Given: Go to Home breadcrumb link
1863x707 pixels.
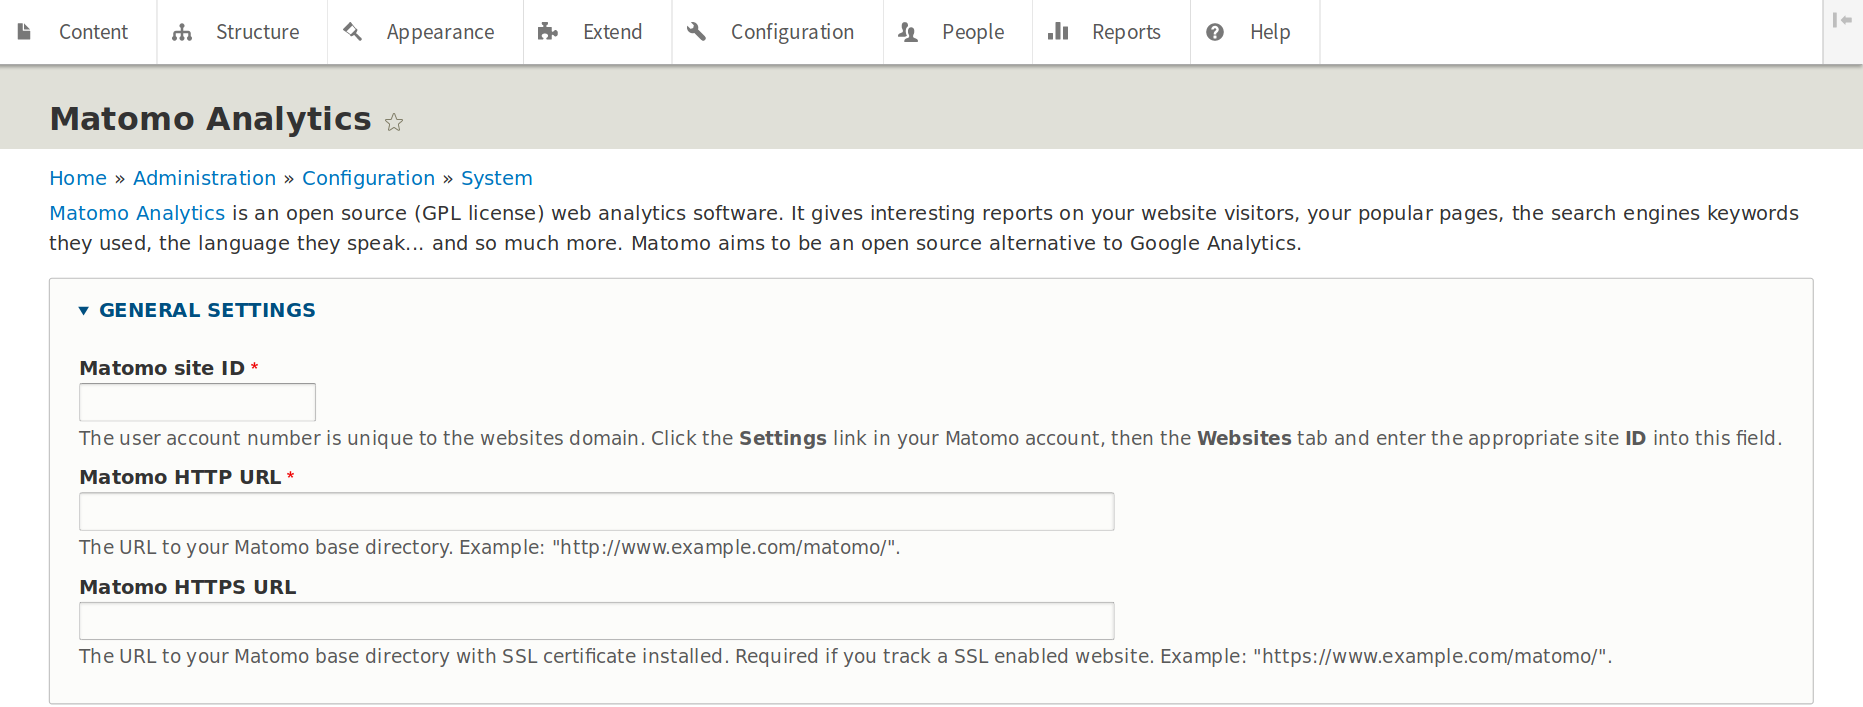Looking at the screenshot, I should (x=78, y=178).
